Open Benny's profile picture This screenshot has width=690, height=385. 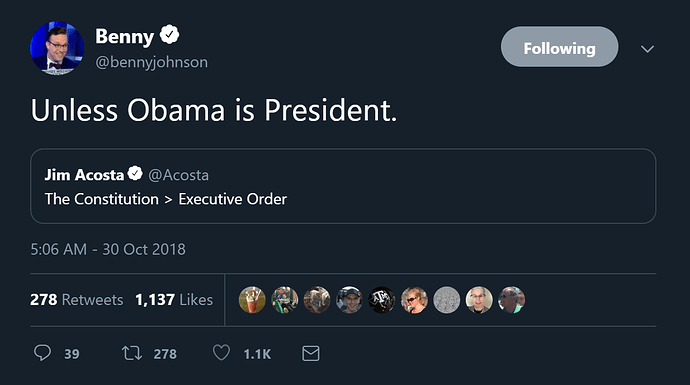pyautogui.click(x=57, y=48)
